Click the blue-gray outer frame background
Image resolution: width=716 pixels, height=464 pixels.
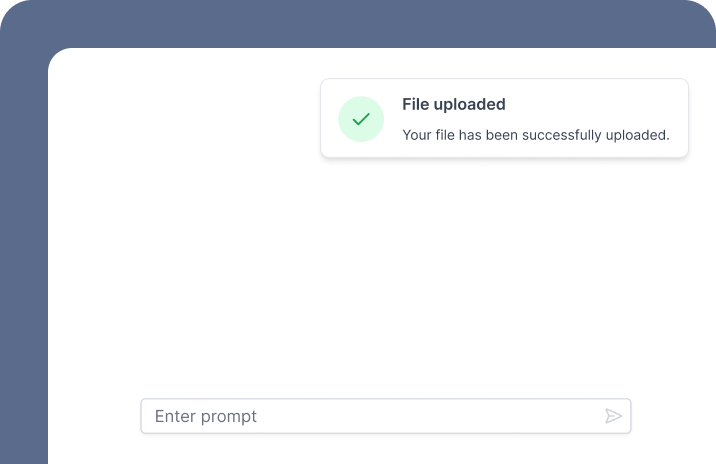(x=24, y=256)
